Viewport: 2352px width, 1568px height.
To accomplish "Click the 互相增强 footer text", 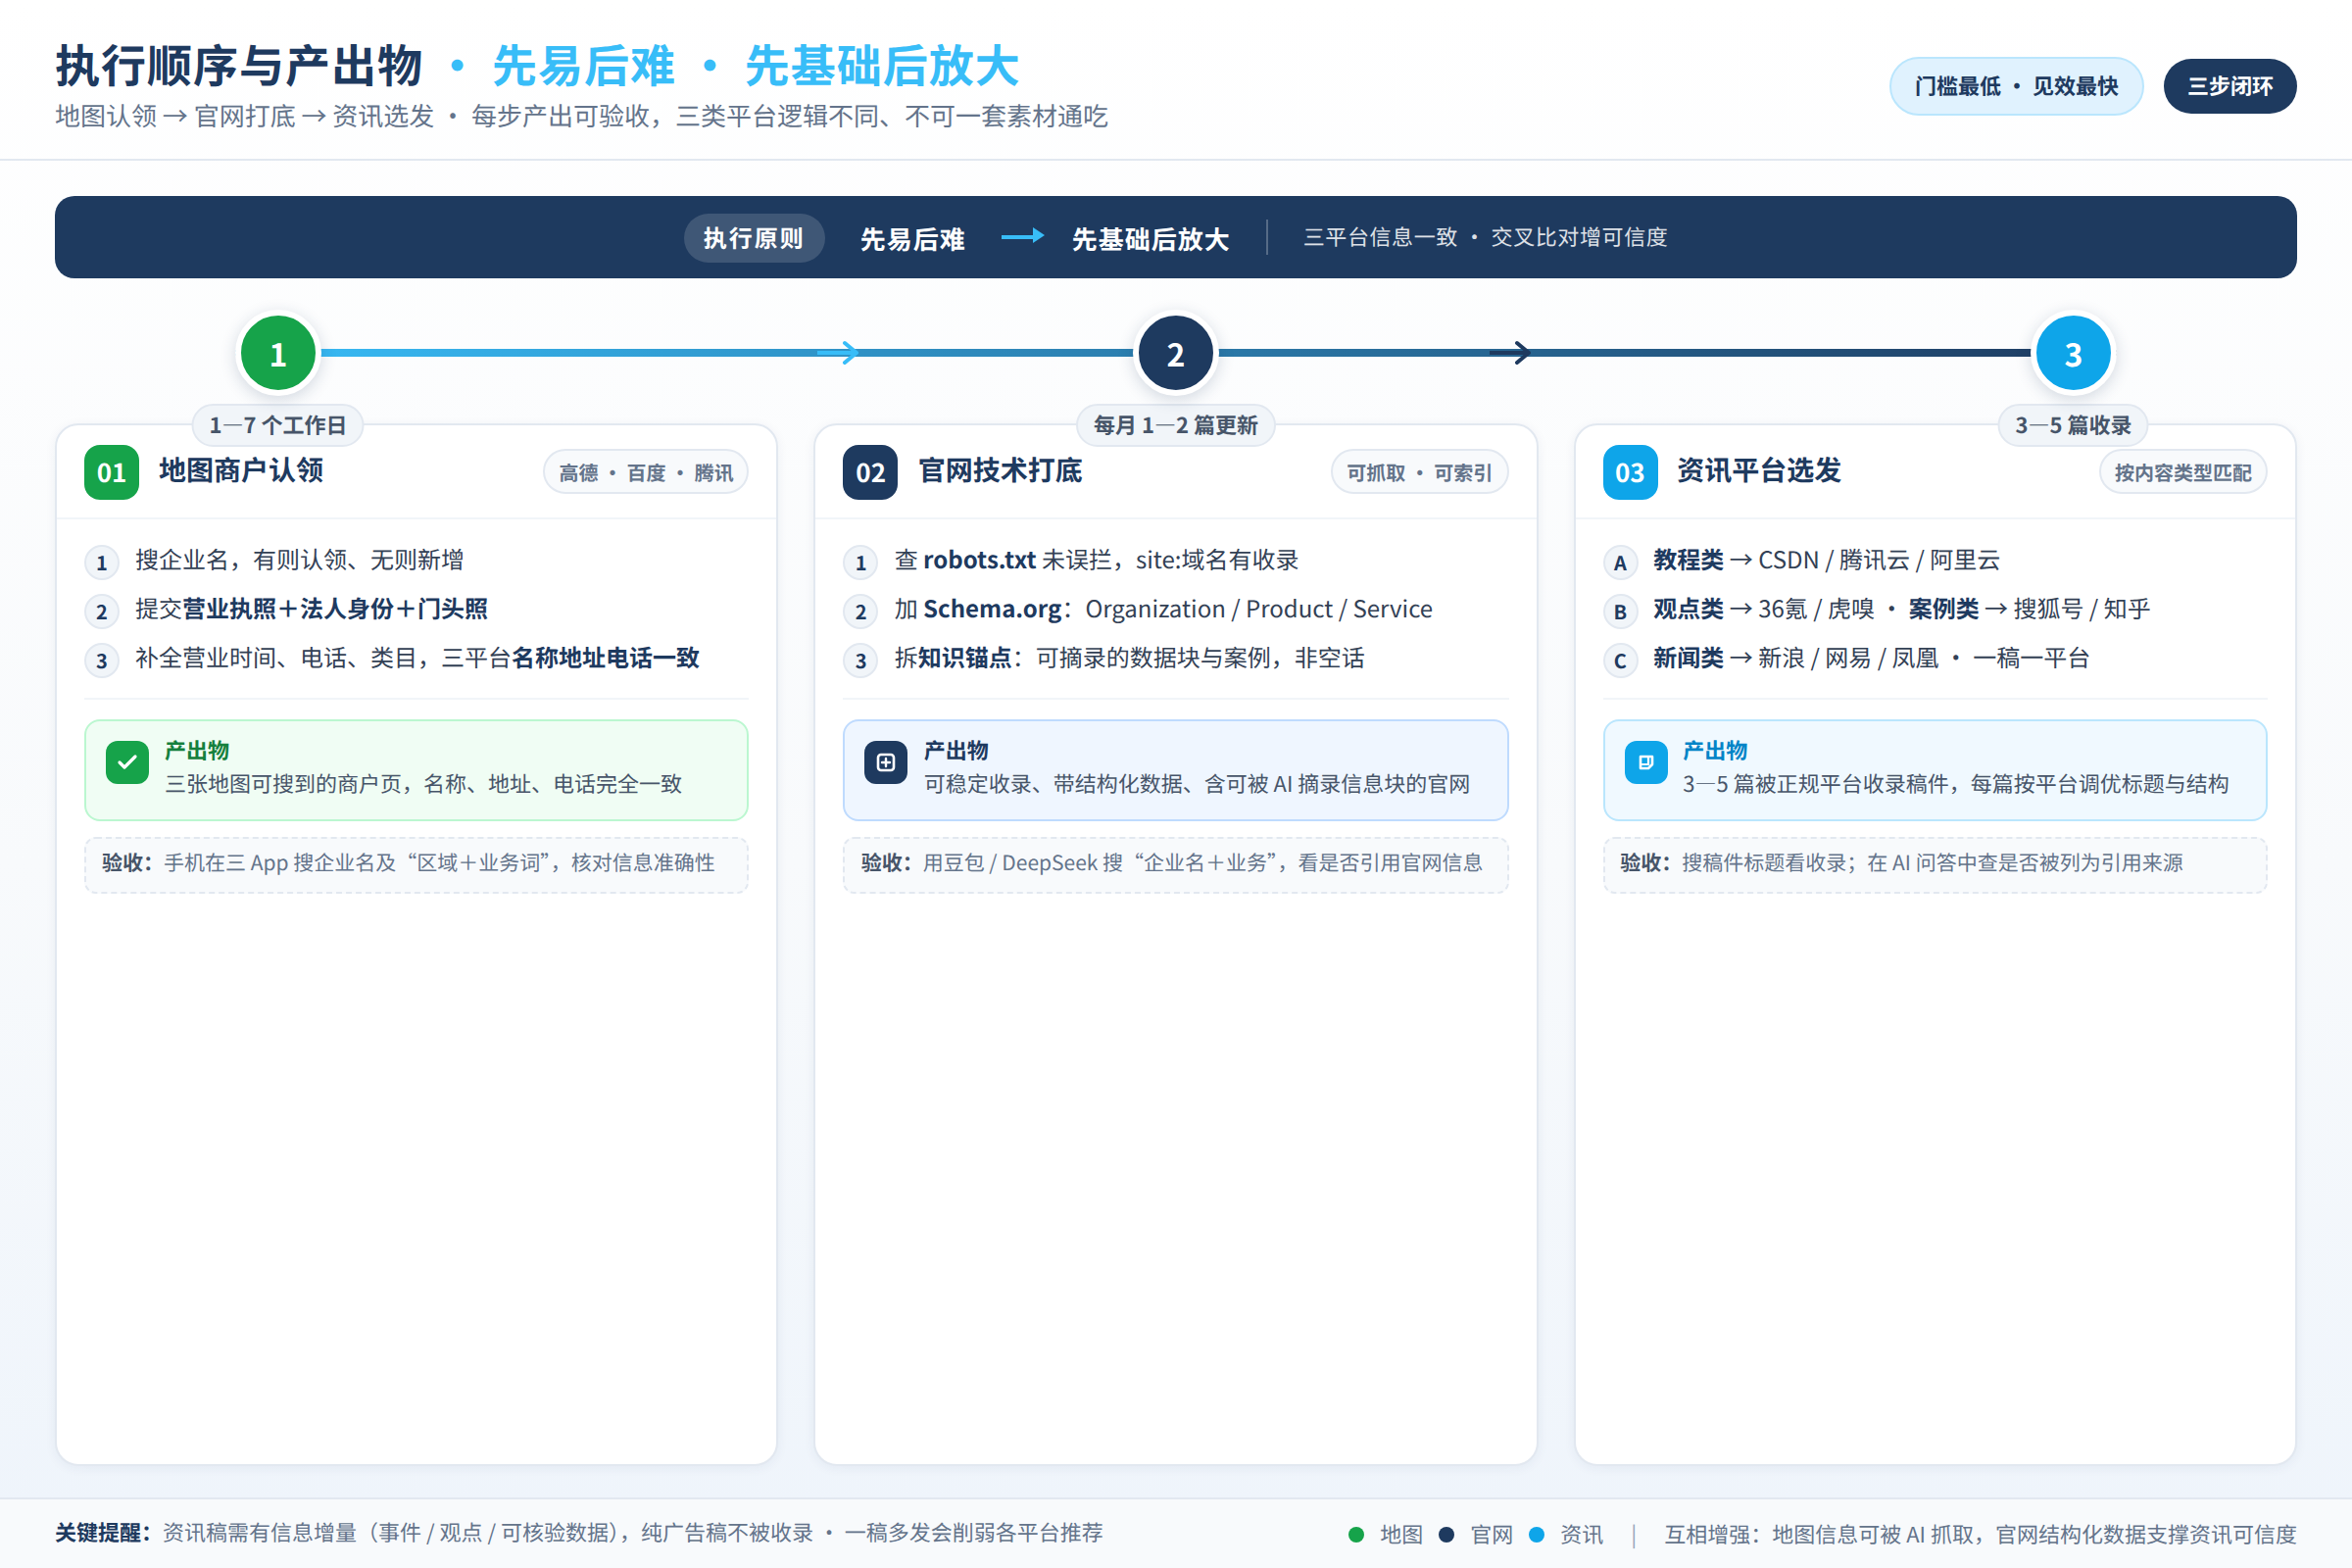I will pos(1980,1534).
